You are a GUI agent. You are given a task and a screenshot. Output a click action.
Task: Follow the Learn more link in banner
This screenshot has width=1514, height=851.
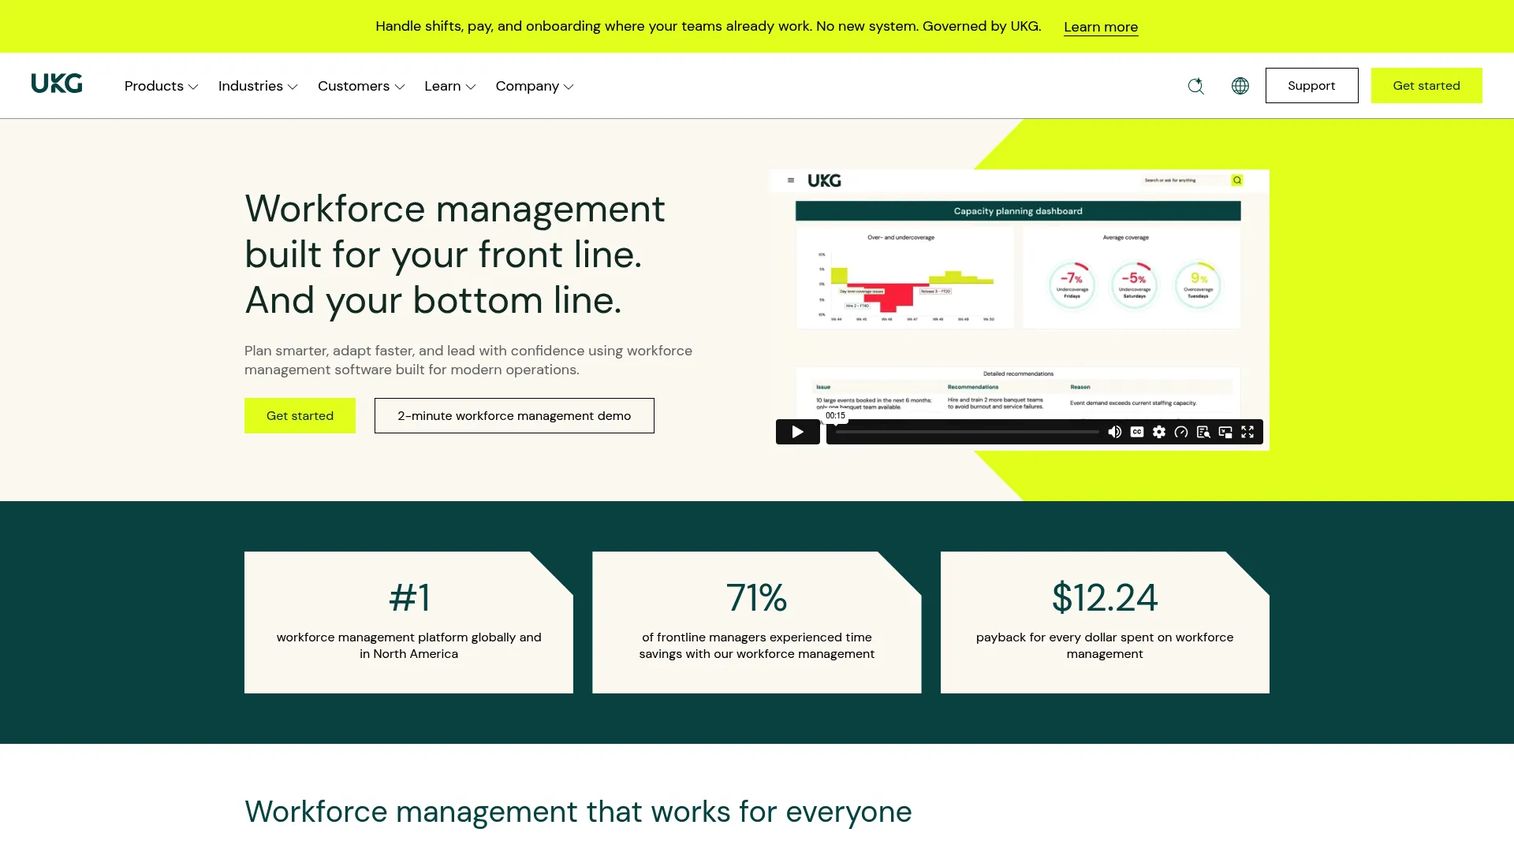tap(1100, 27)
